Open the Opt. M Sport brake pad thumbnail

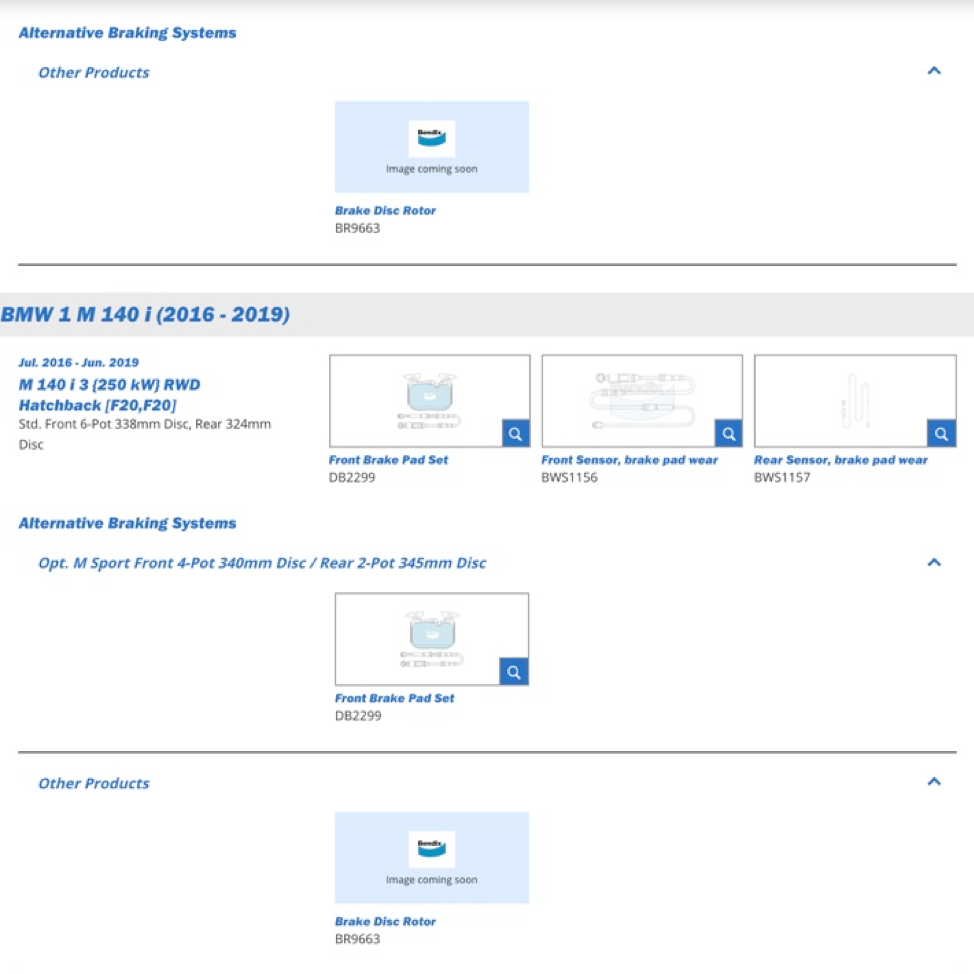432,639
